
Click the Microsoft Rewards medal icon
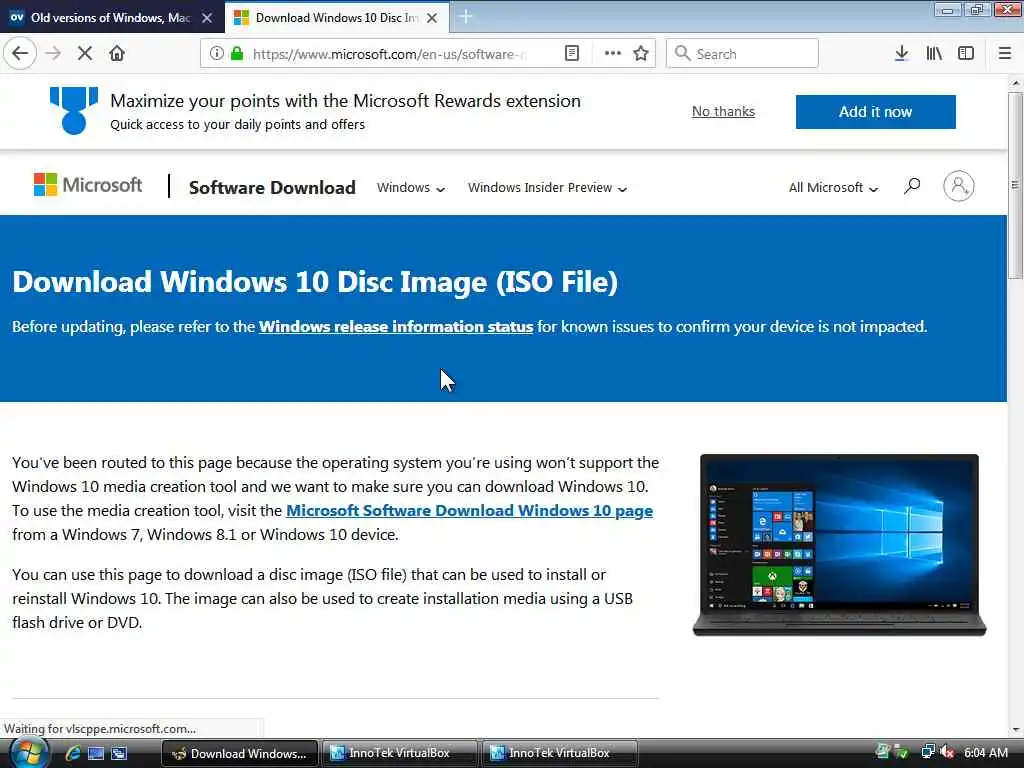coord(74,110)
